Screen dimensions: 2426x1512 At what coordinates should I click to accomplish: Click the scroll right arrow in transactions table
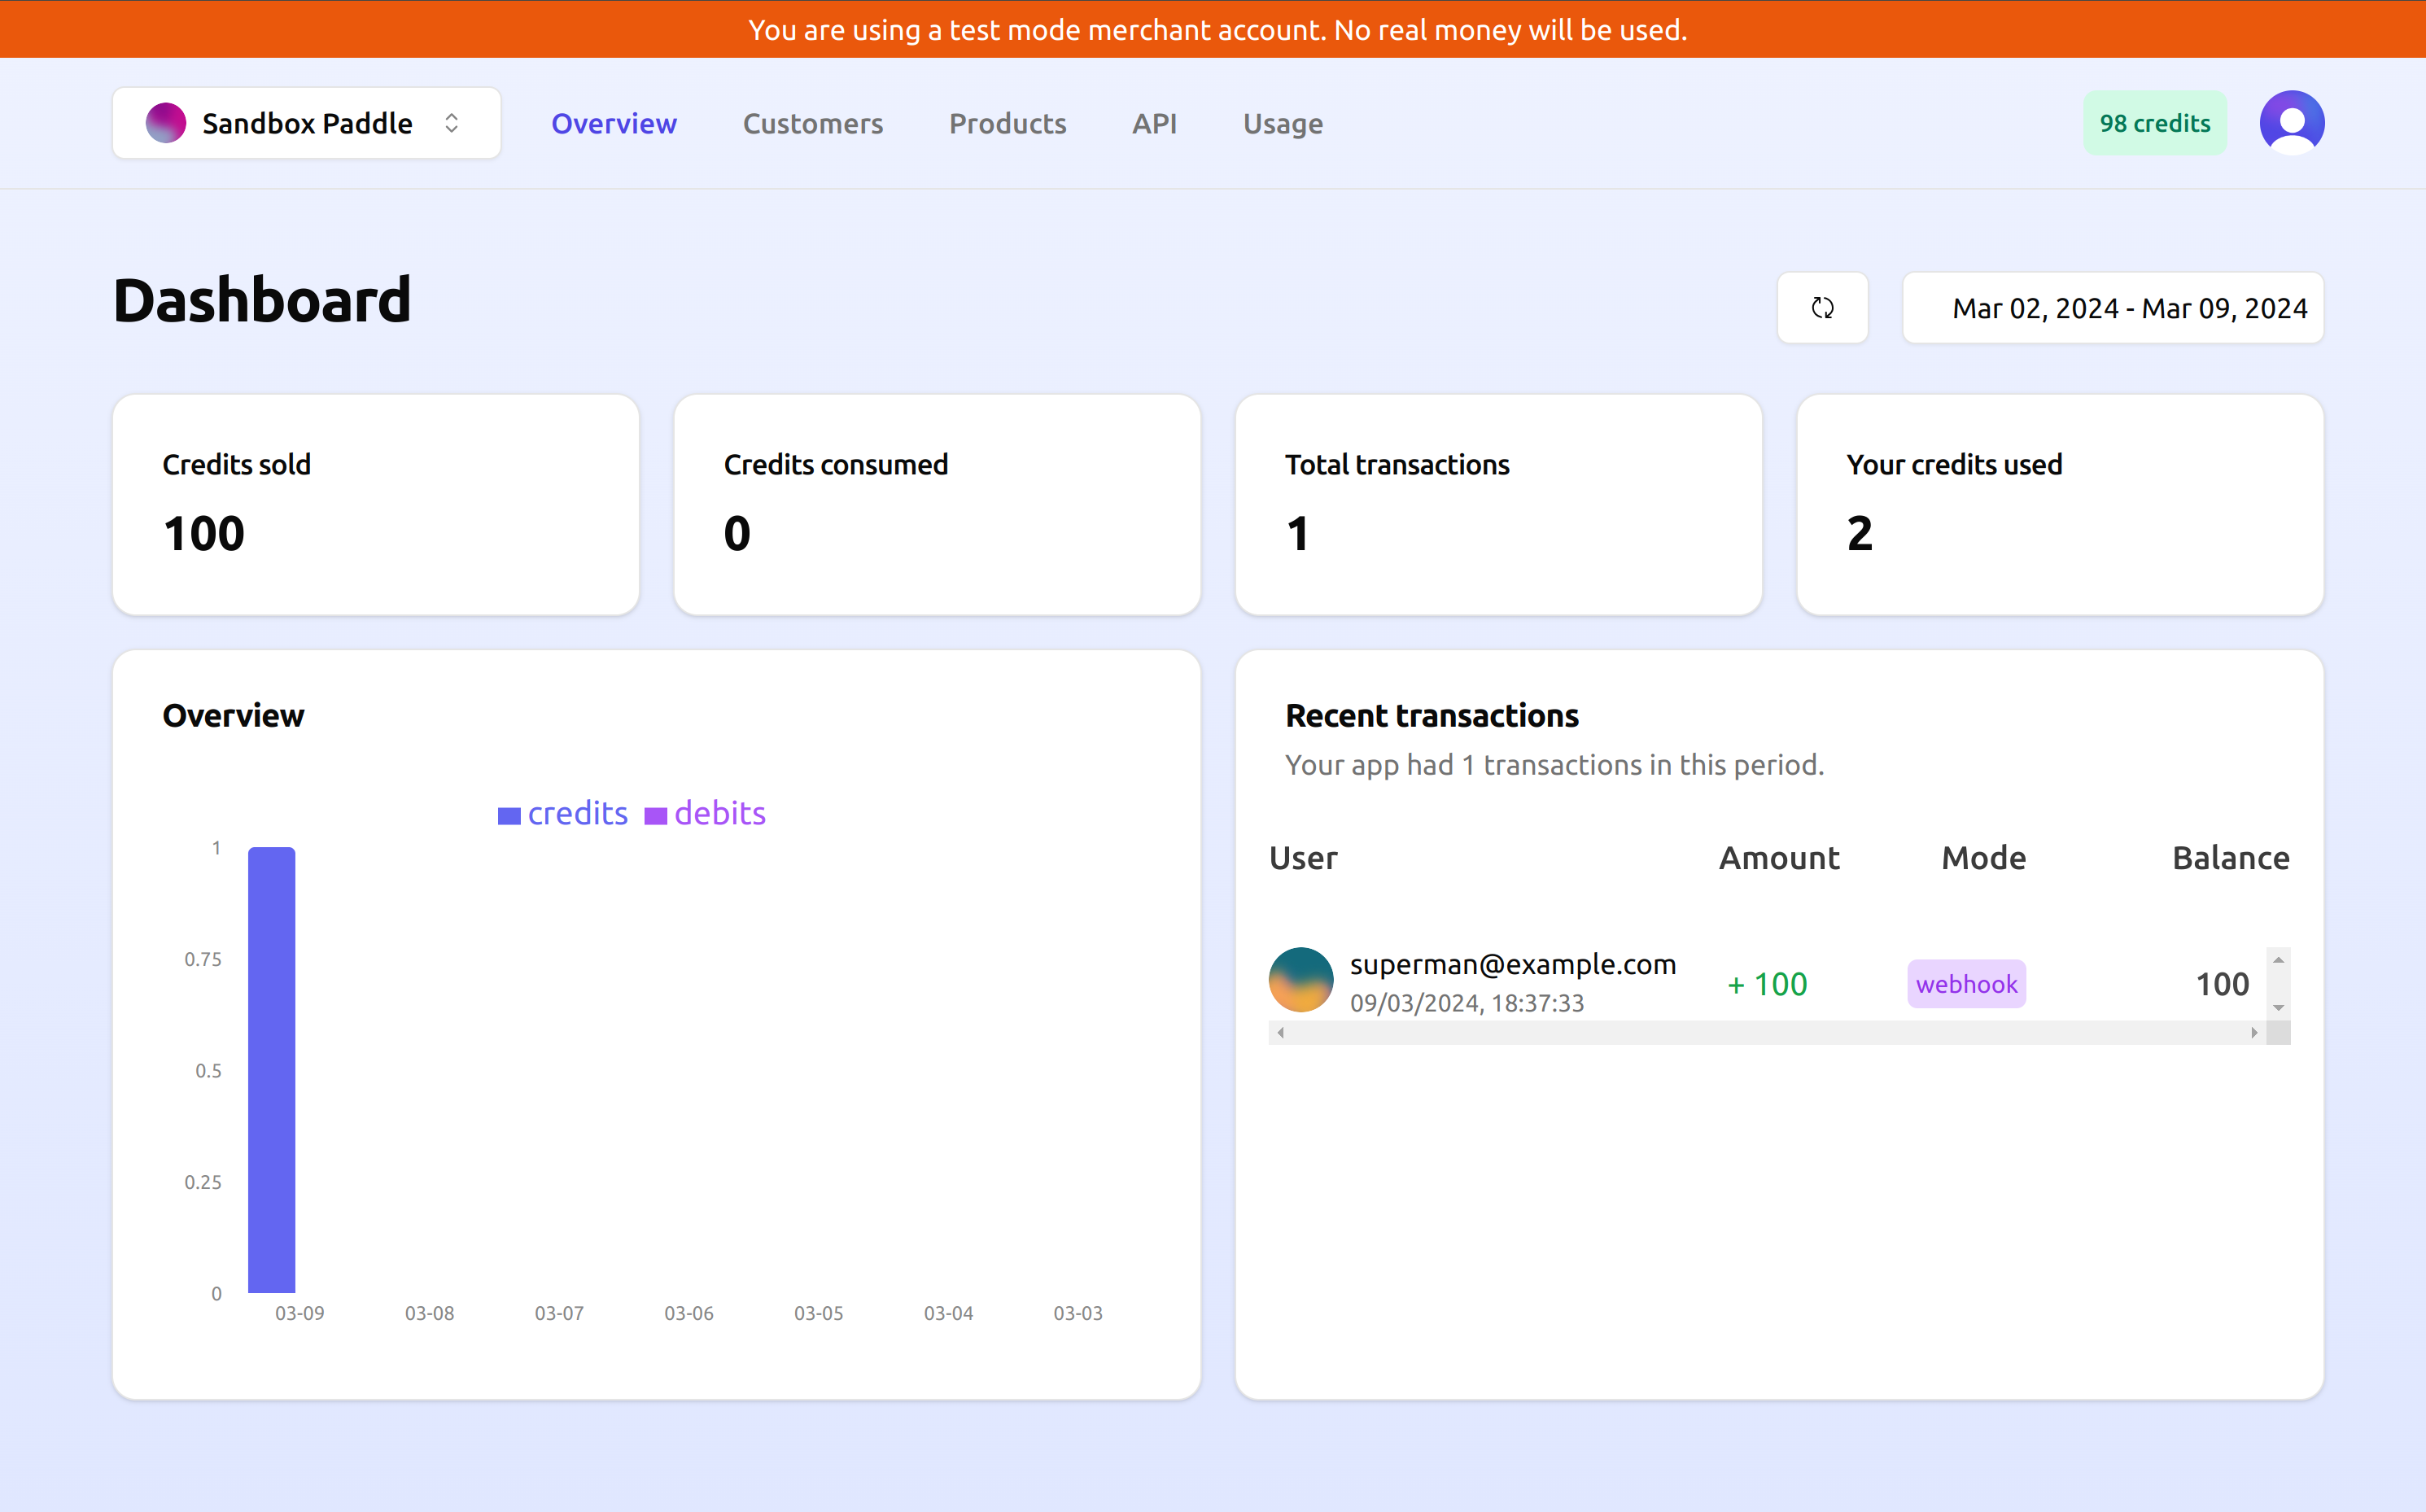tap(2254, 1033)
